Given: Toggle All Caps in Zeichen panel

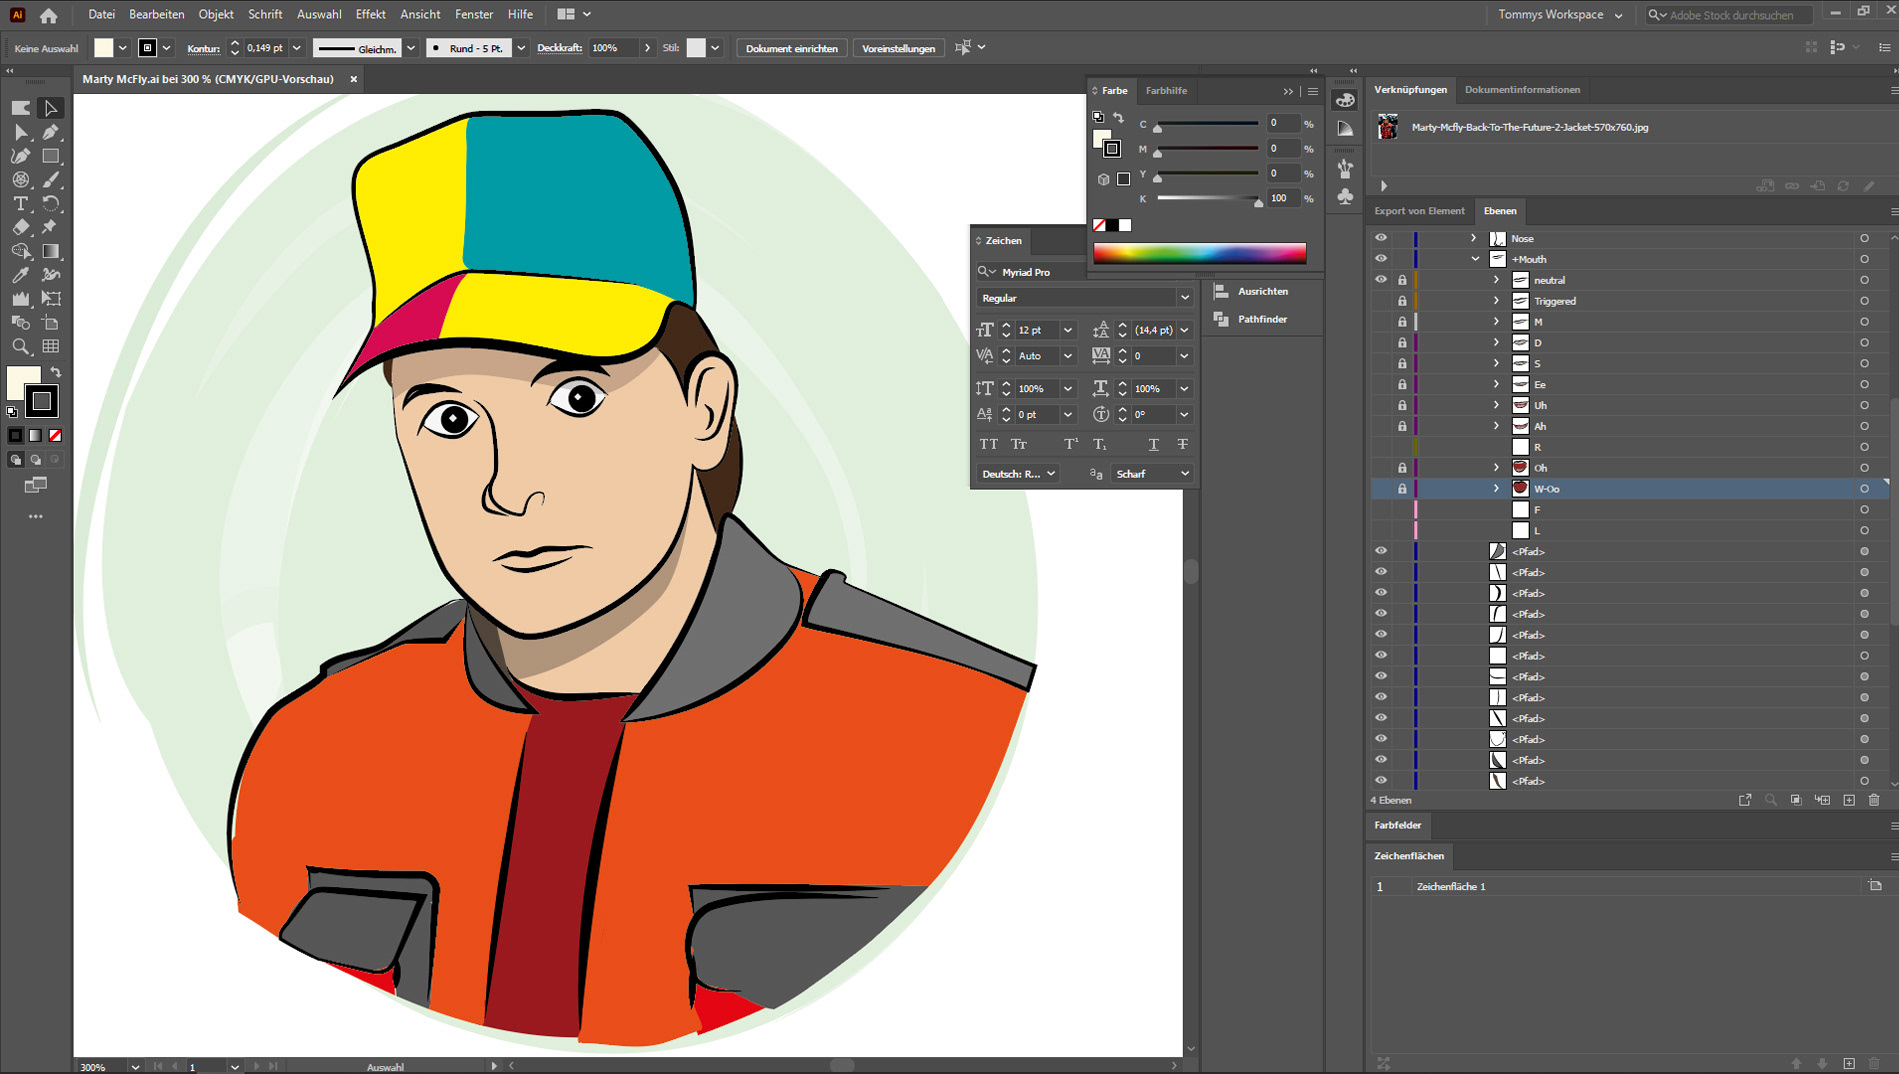Looking at the screenshot, I should (x=989, y=444).
